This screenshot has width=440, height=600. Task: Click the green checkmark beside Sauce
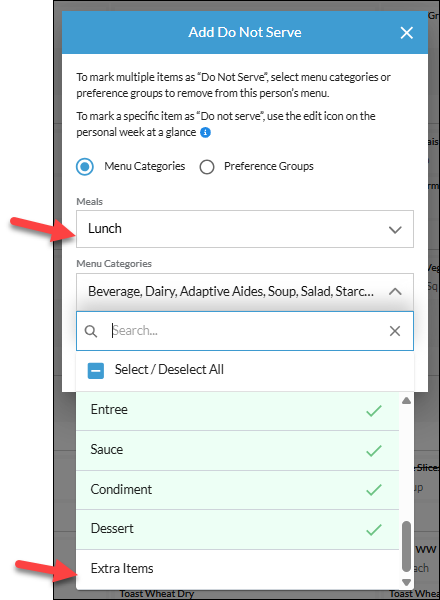tap(374, 450)
